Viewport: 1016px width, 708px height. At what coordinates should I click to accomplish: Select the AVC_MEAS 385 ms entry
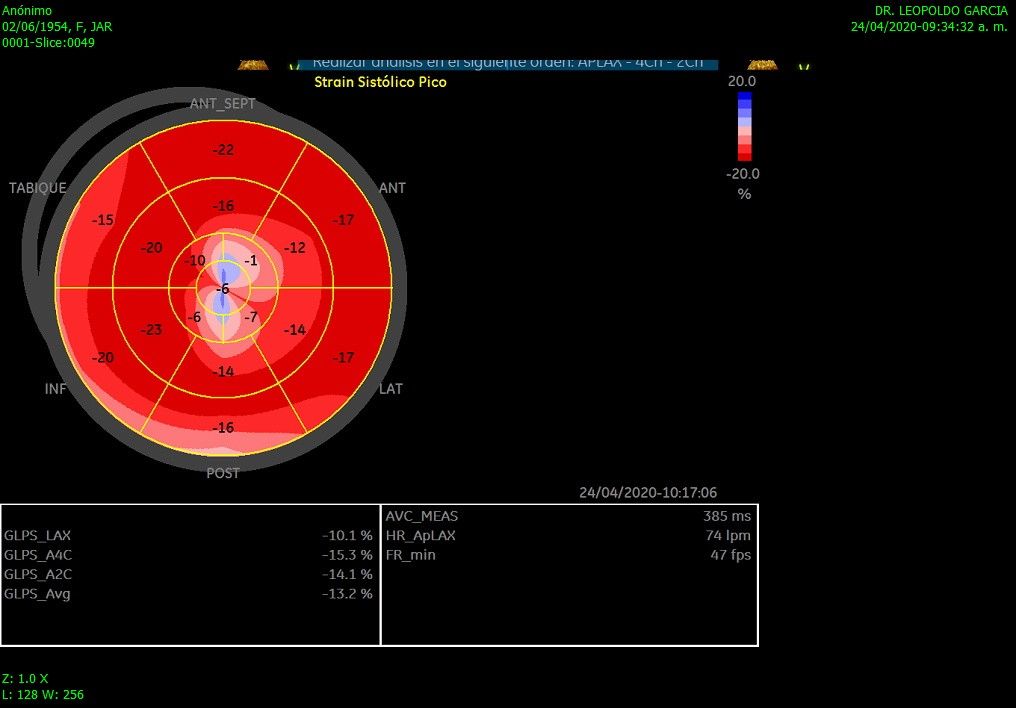(x=568, y=517)
